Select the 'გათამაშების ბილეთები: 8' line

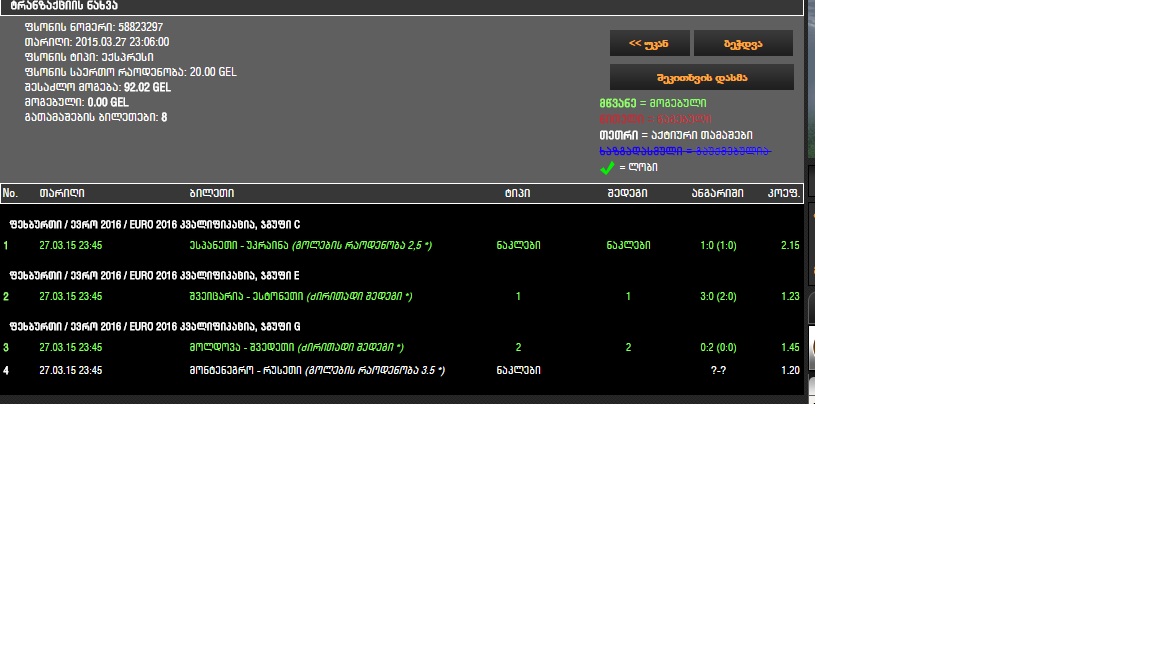pyautogui.click(x=96, y=118)
